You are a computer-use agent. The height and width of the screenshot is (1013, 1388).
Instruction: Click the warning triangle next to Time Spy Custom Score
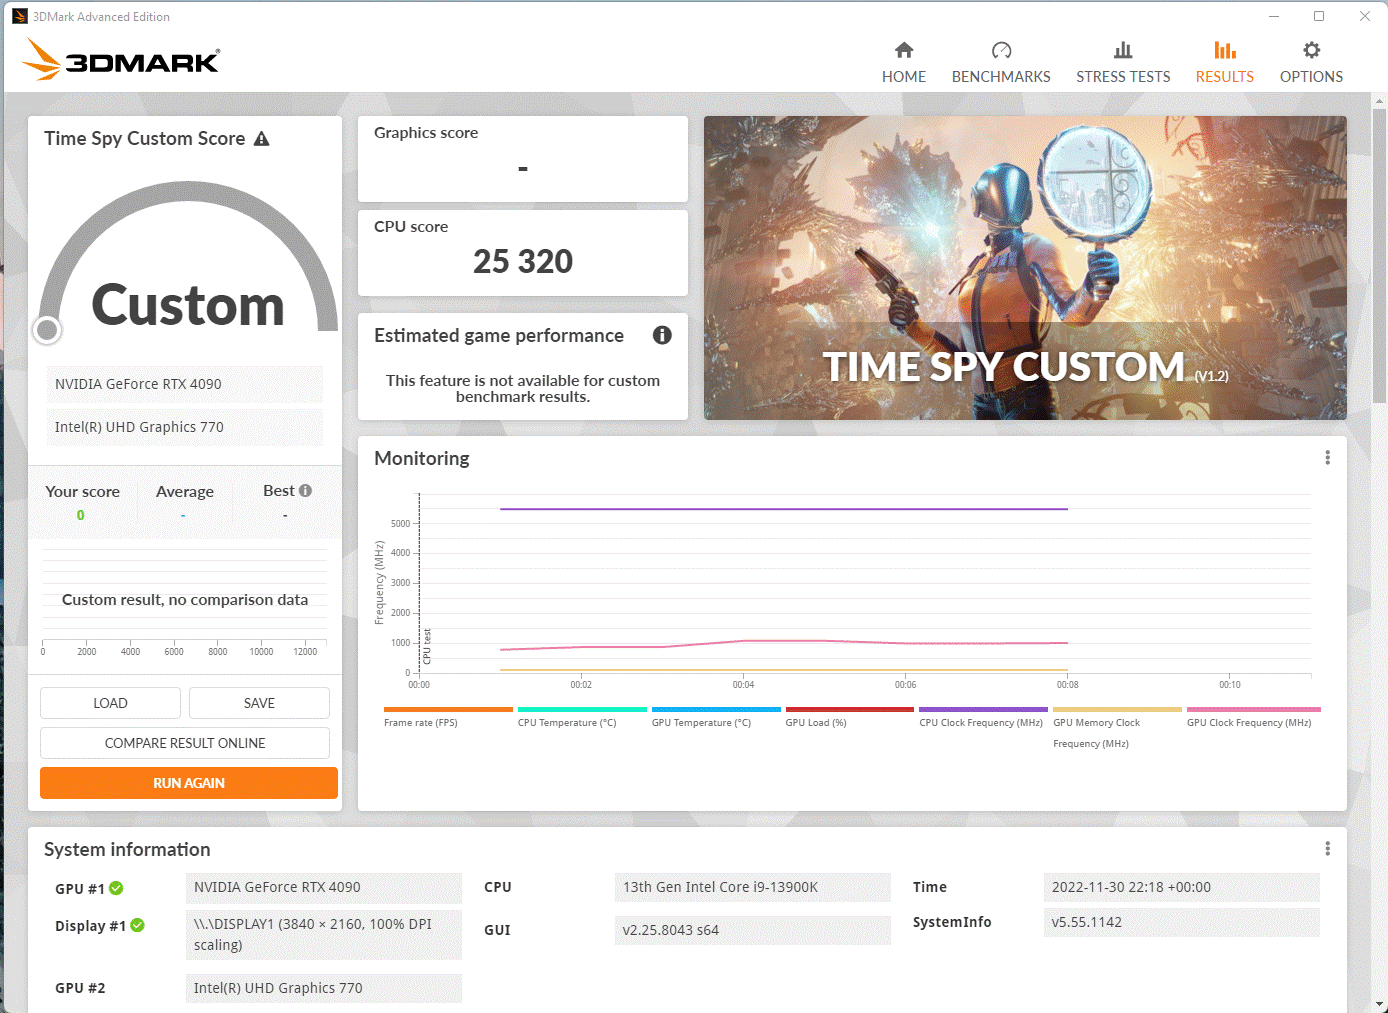coord(262,139)
